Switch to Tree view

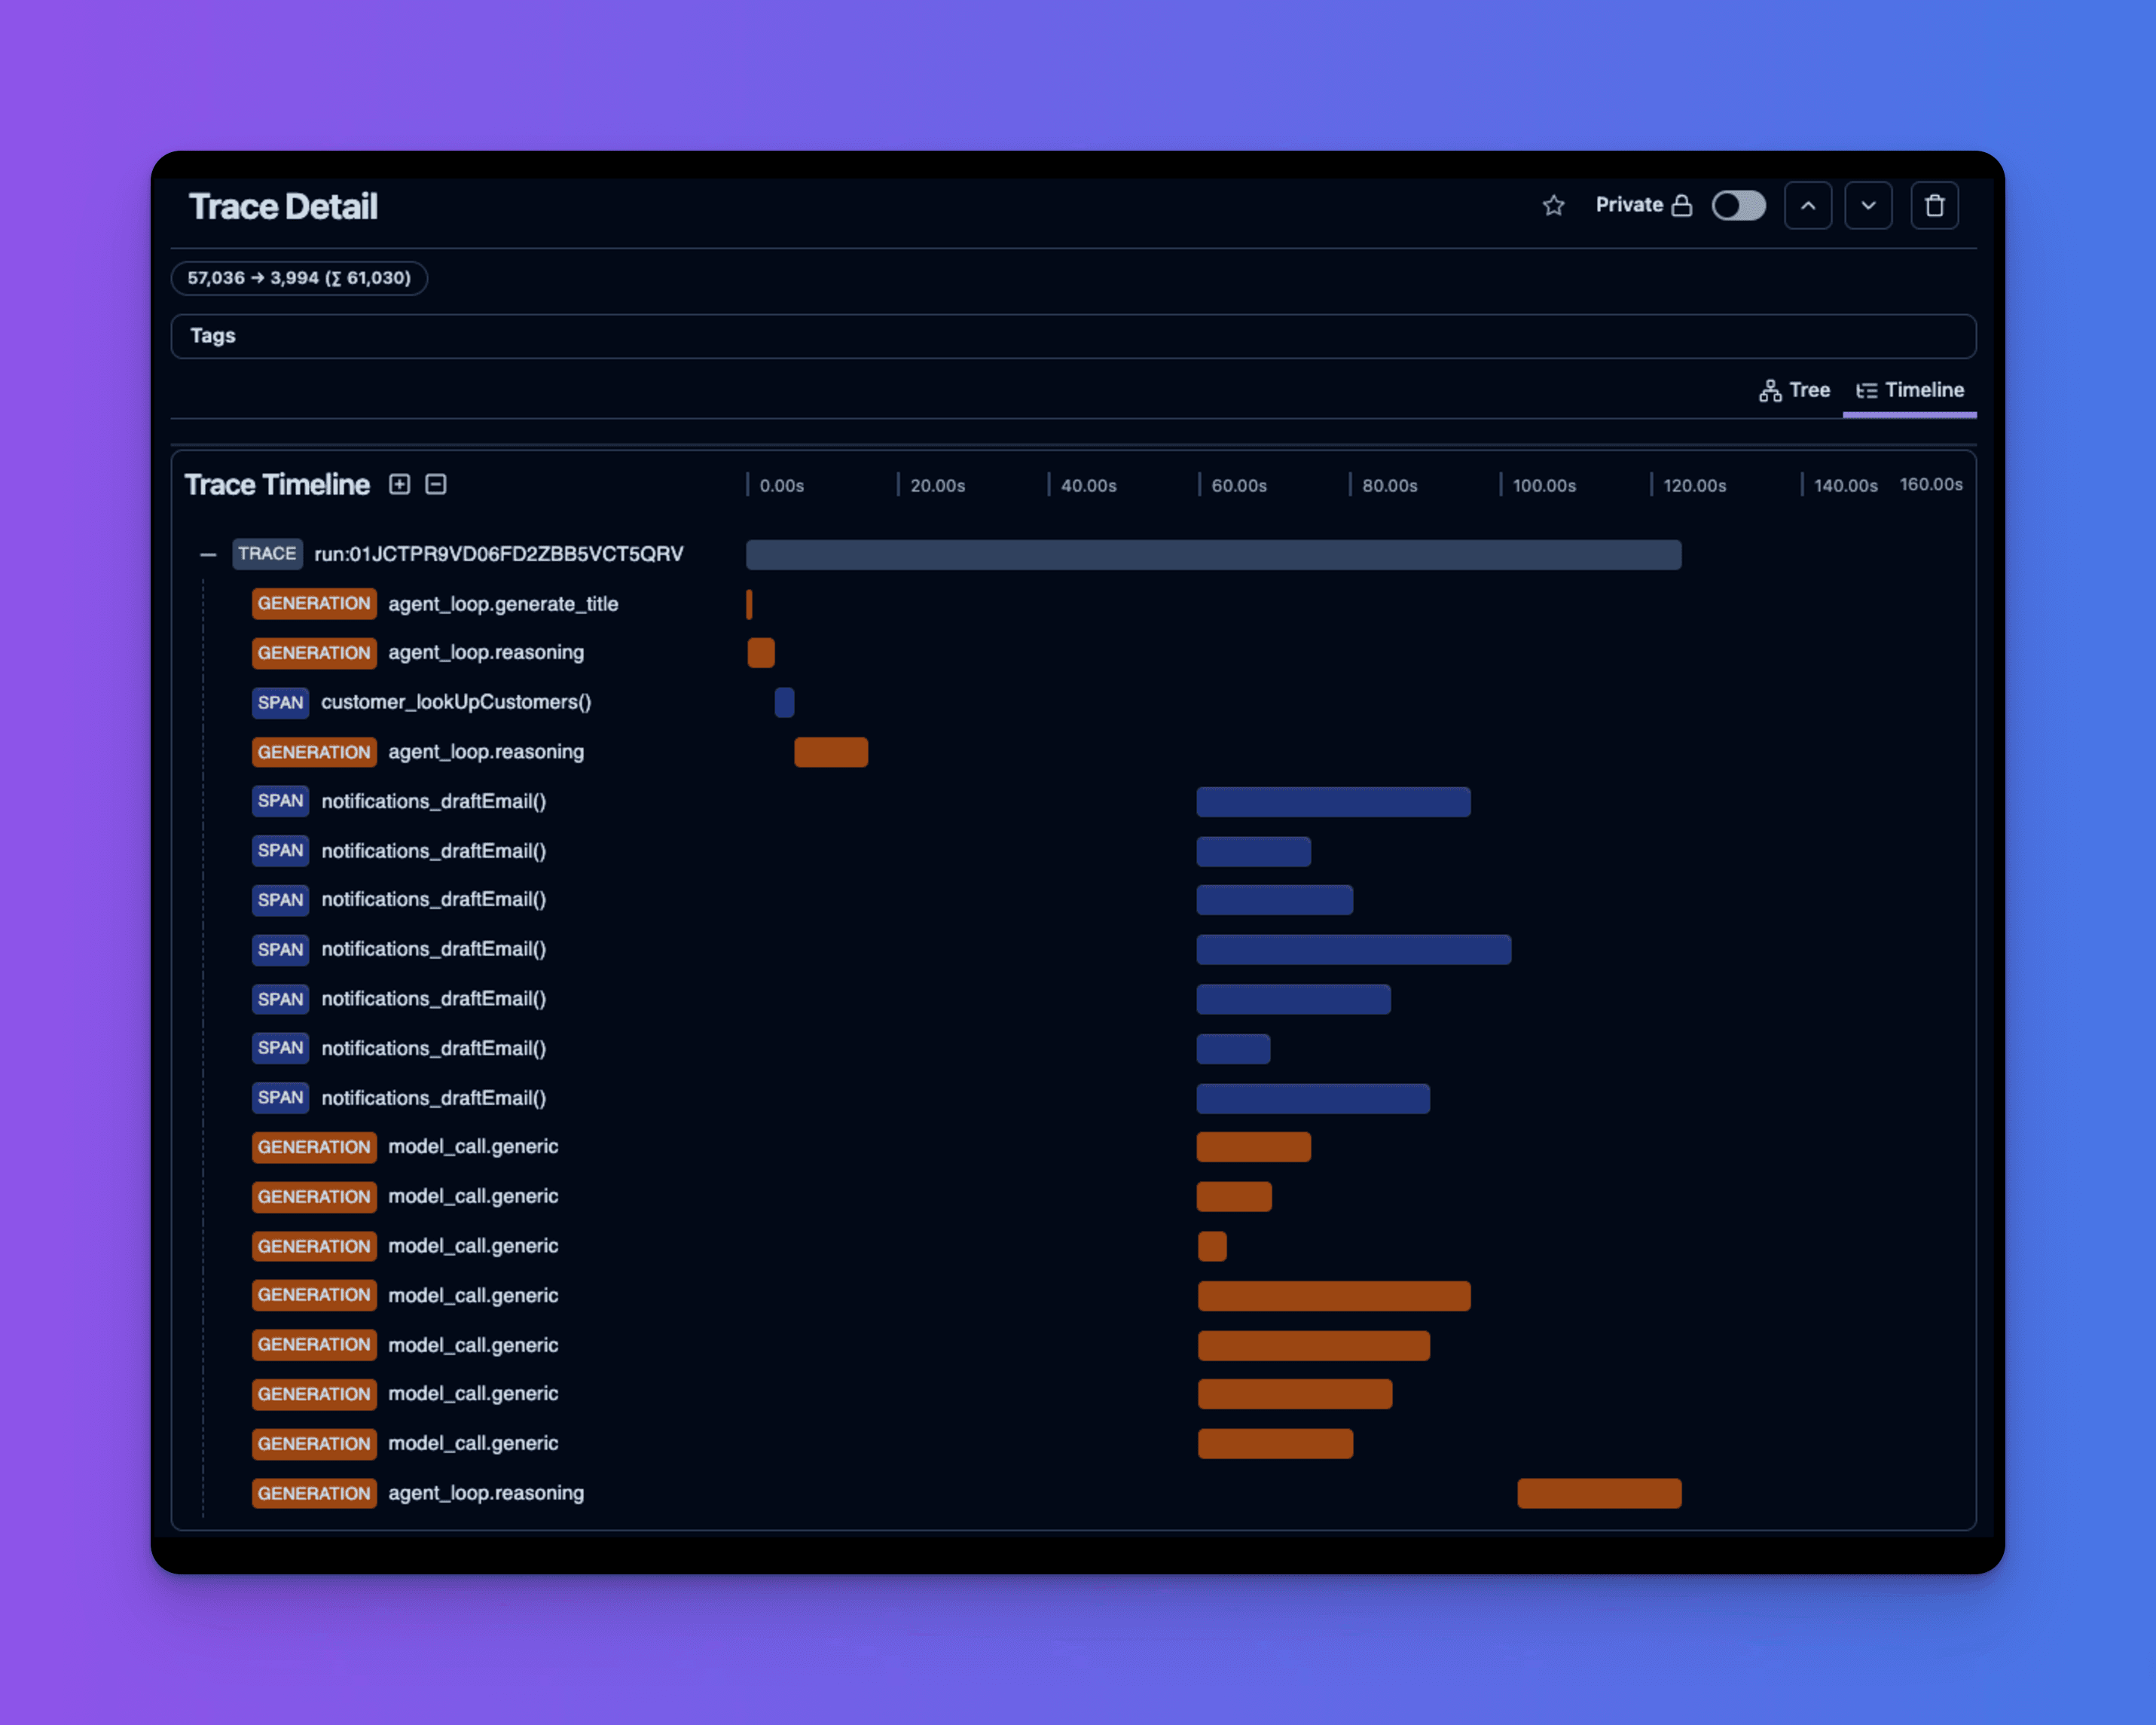tap(1794, 389)
